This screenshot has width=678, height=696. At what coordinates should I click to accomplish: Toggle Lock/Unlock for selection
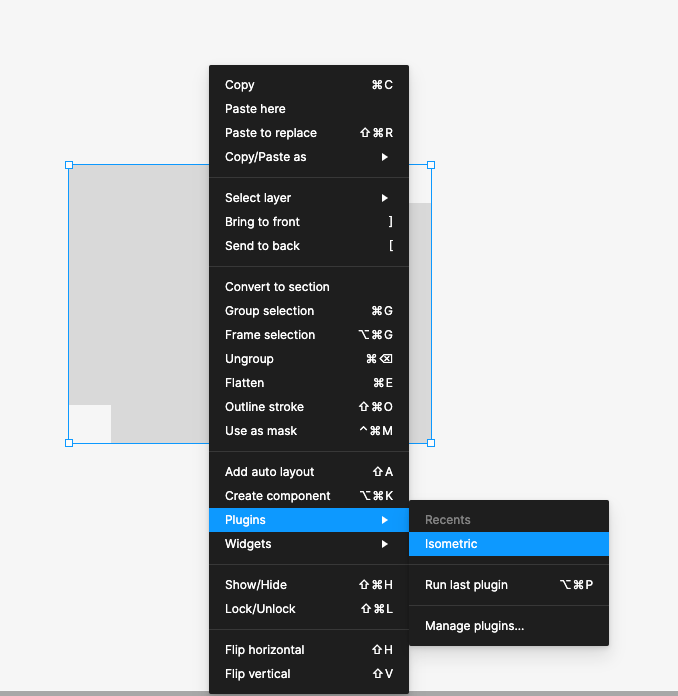(x=309, y=609)
